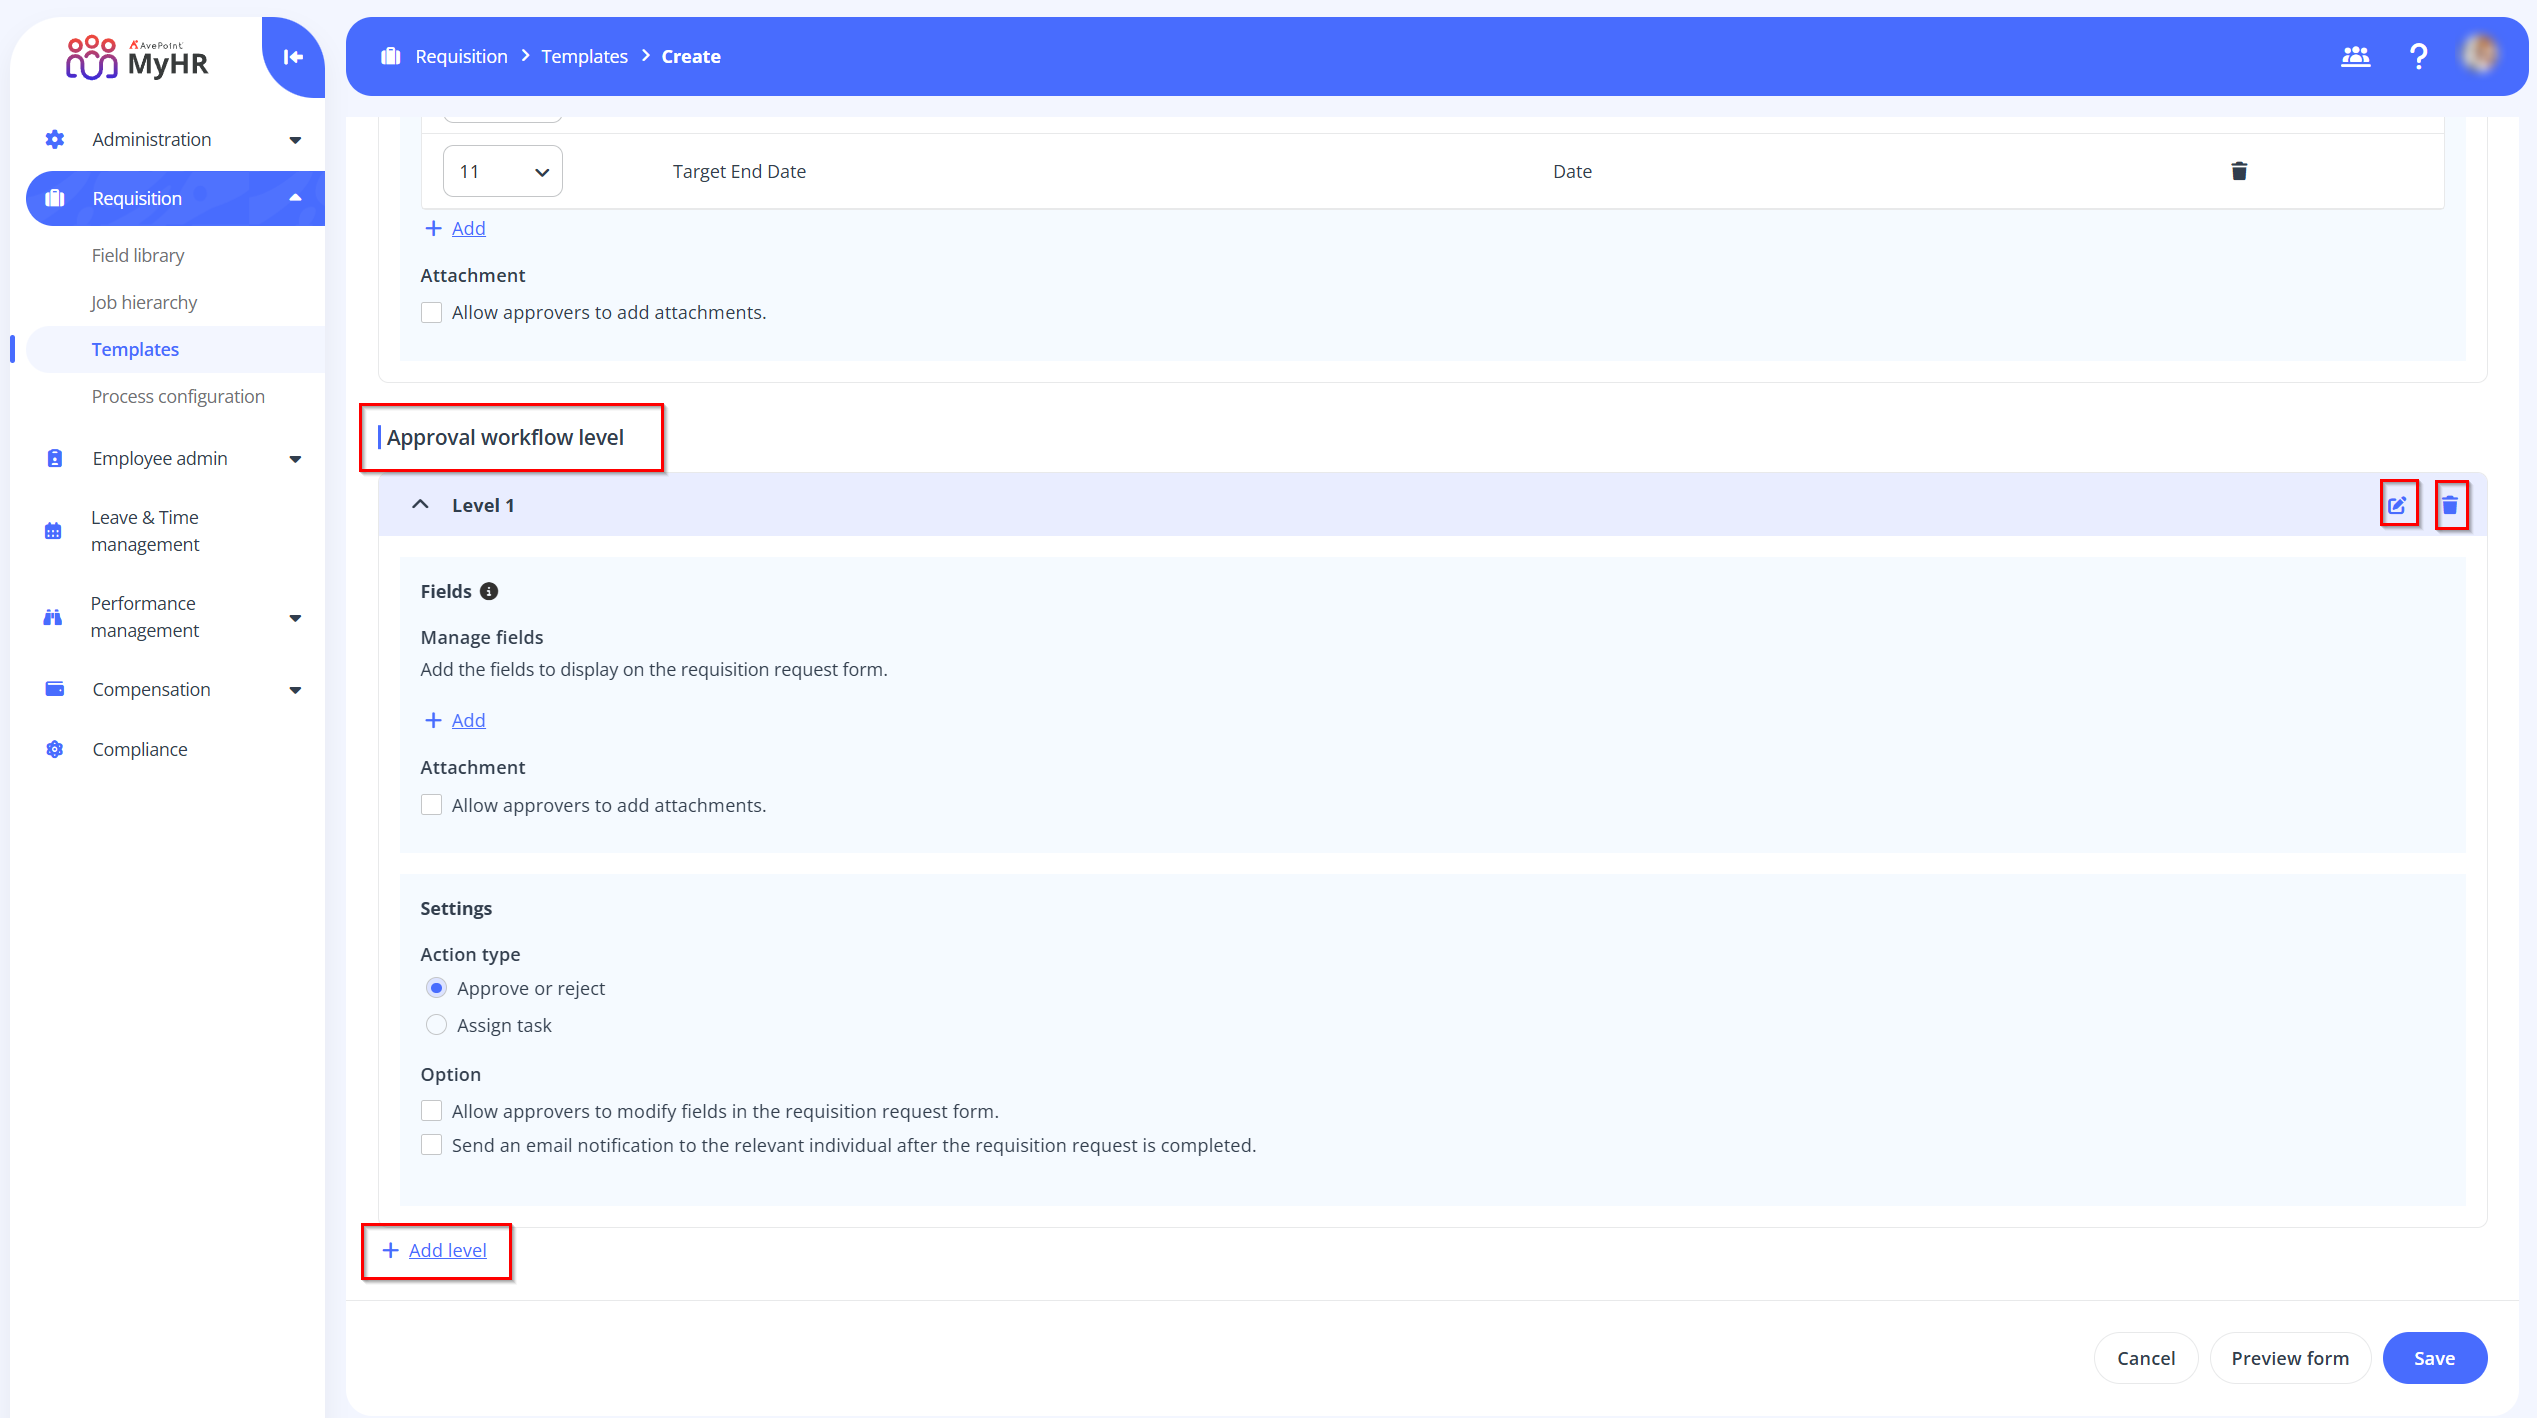Open Leave & Time management menu
The image size is (2537, 1418).
(145, 531)
